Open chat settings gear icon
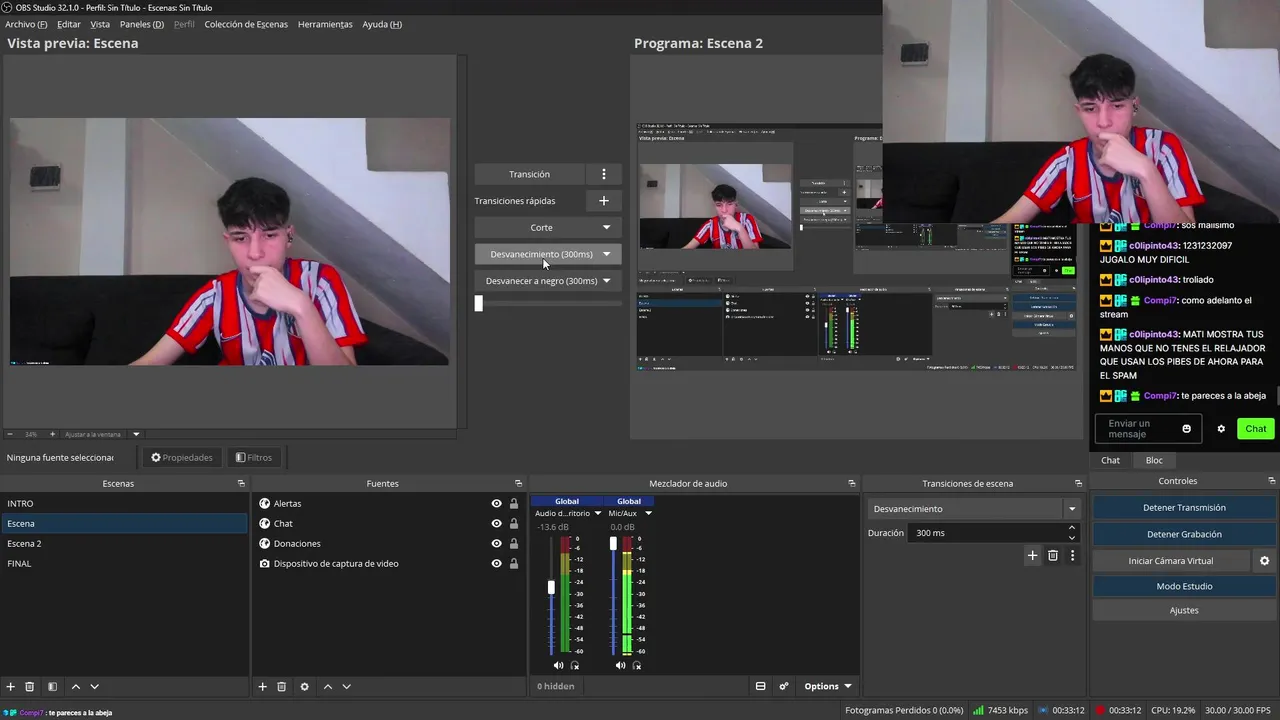The height and width of the screenshot is (720, 1280). coord(1221,429)
